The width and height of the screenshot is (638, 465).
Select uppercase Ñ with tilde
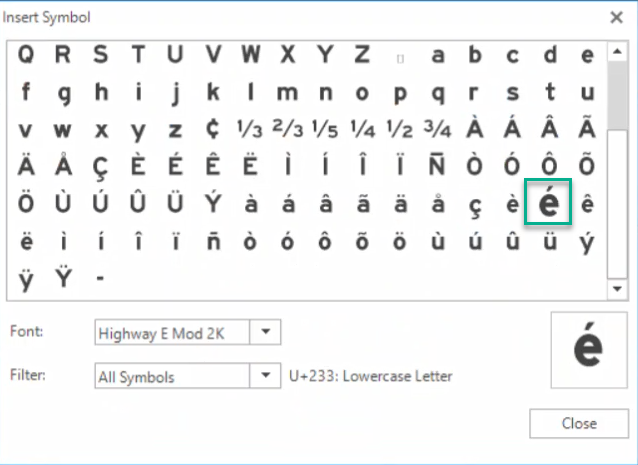point(437,166)
